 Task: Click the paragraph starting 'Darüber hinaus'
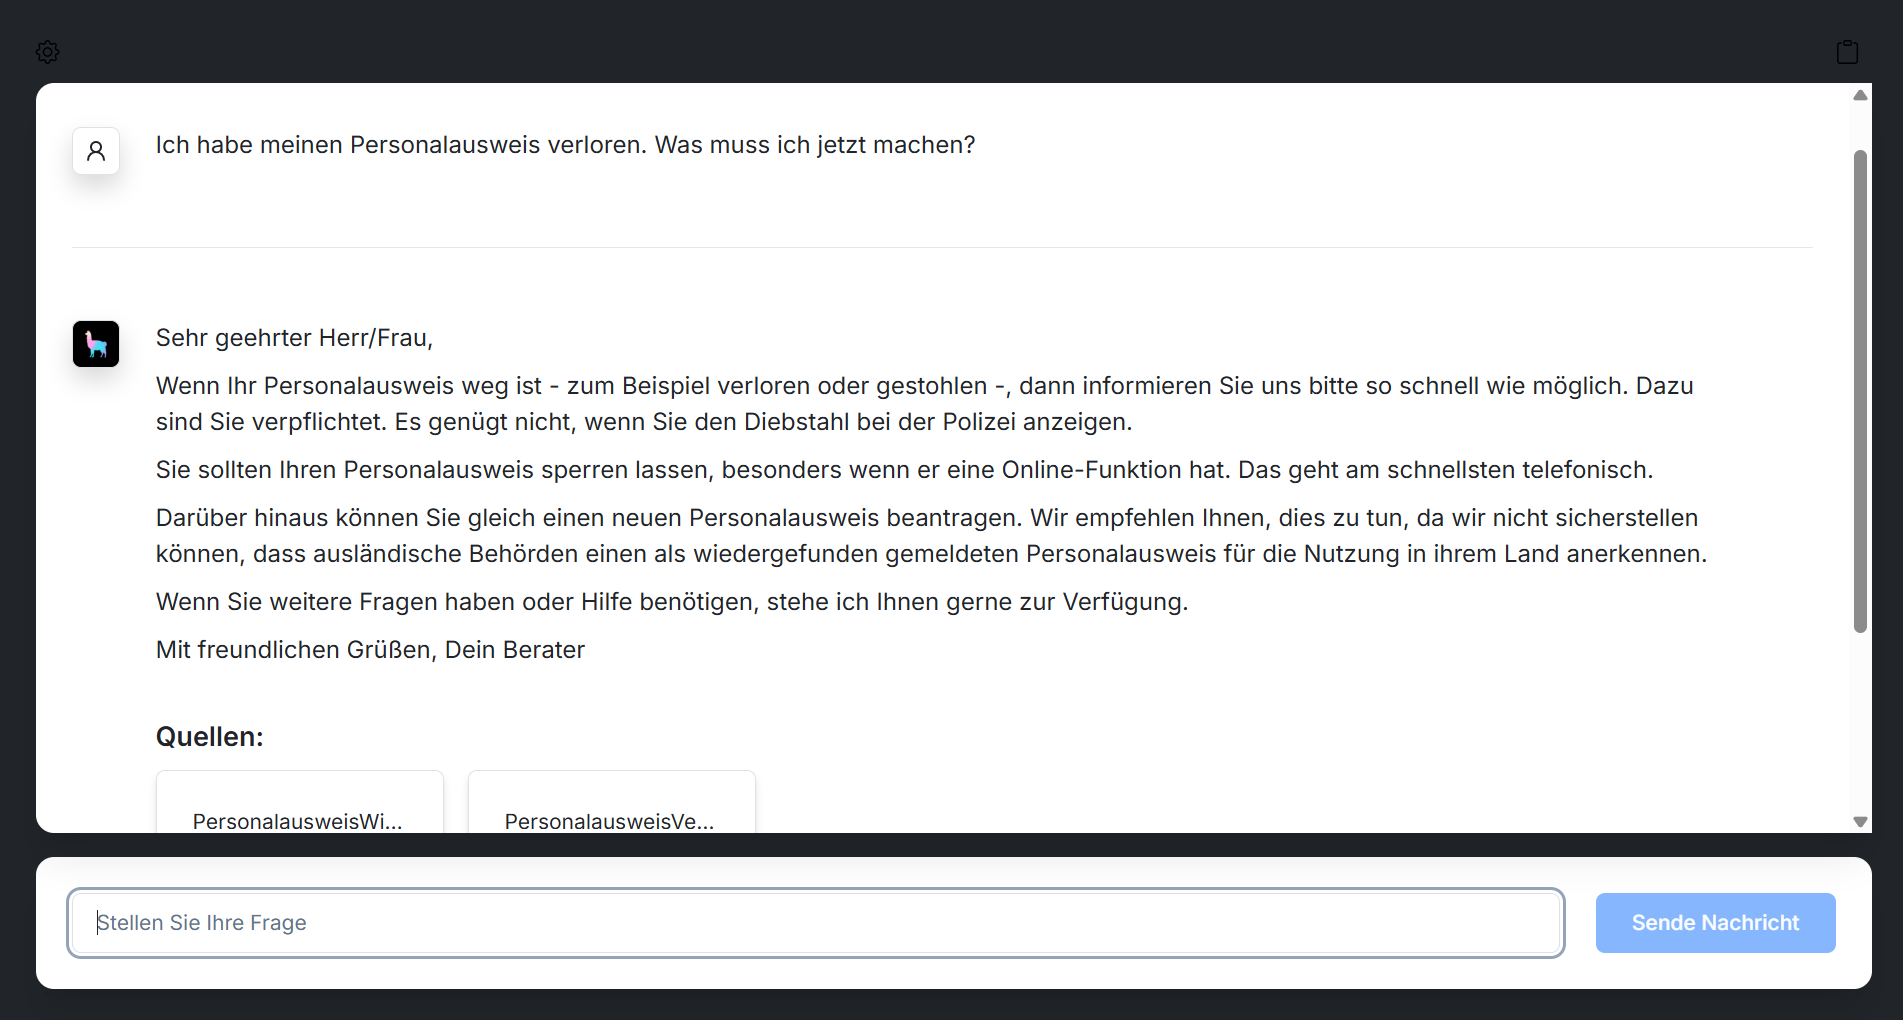(930, 536)
